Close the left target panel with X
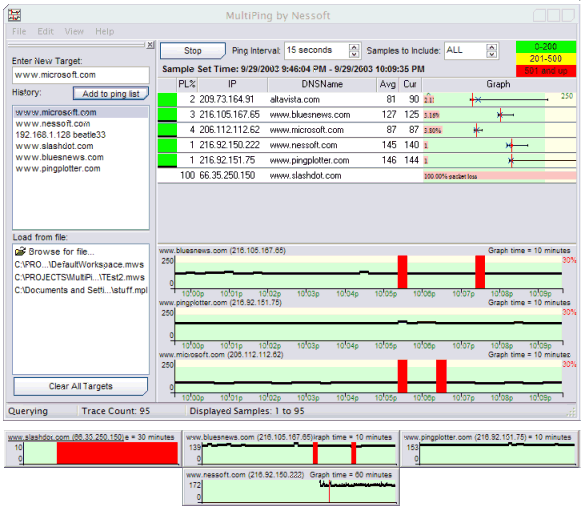 [x=150, y=45]
